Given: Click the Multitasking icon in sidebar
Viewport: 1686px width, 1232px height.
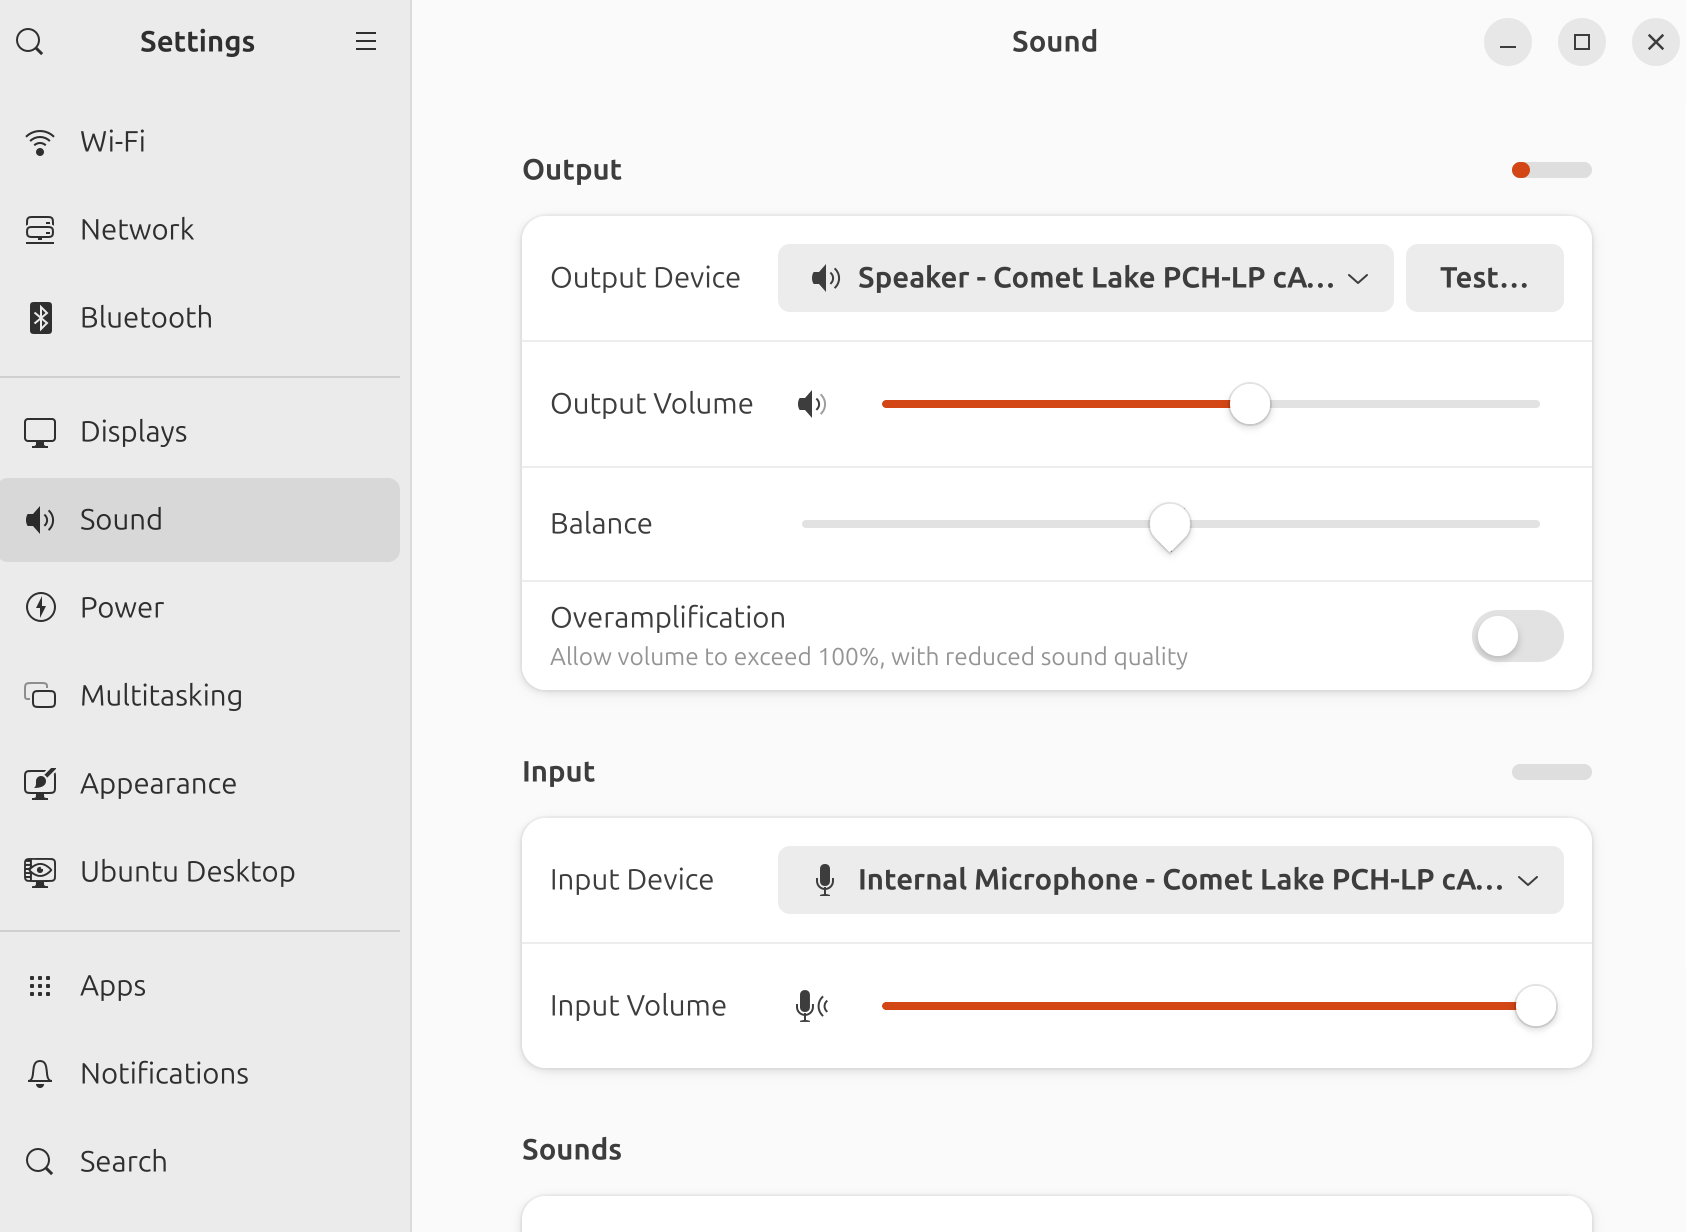Looking at the screenshot, I should (40, 696).
